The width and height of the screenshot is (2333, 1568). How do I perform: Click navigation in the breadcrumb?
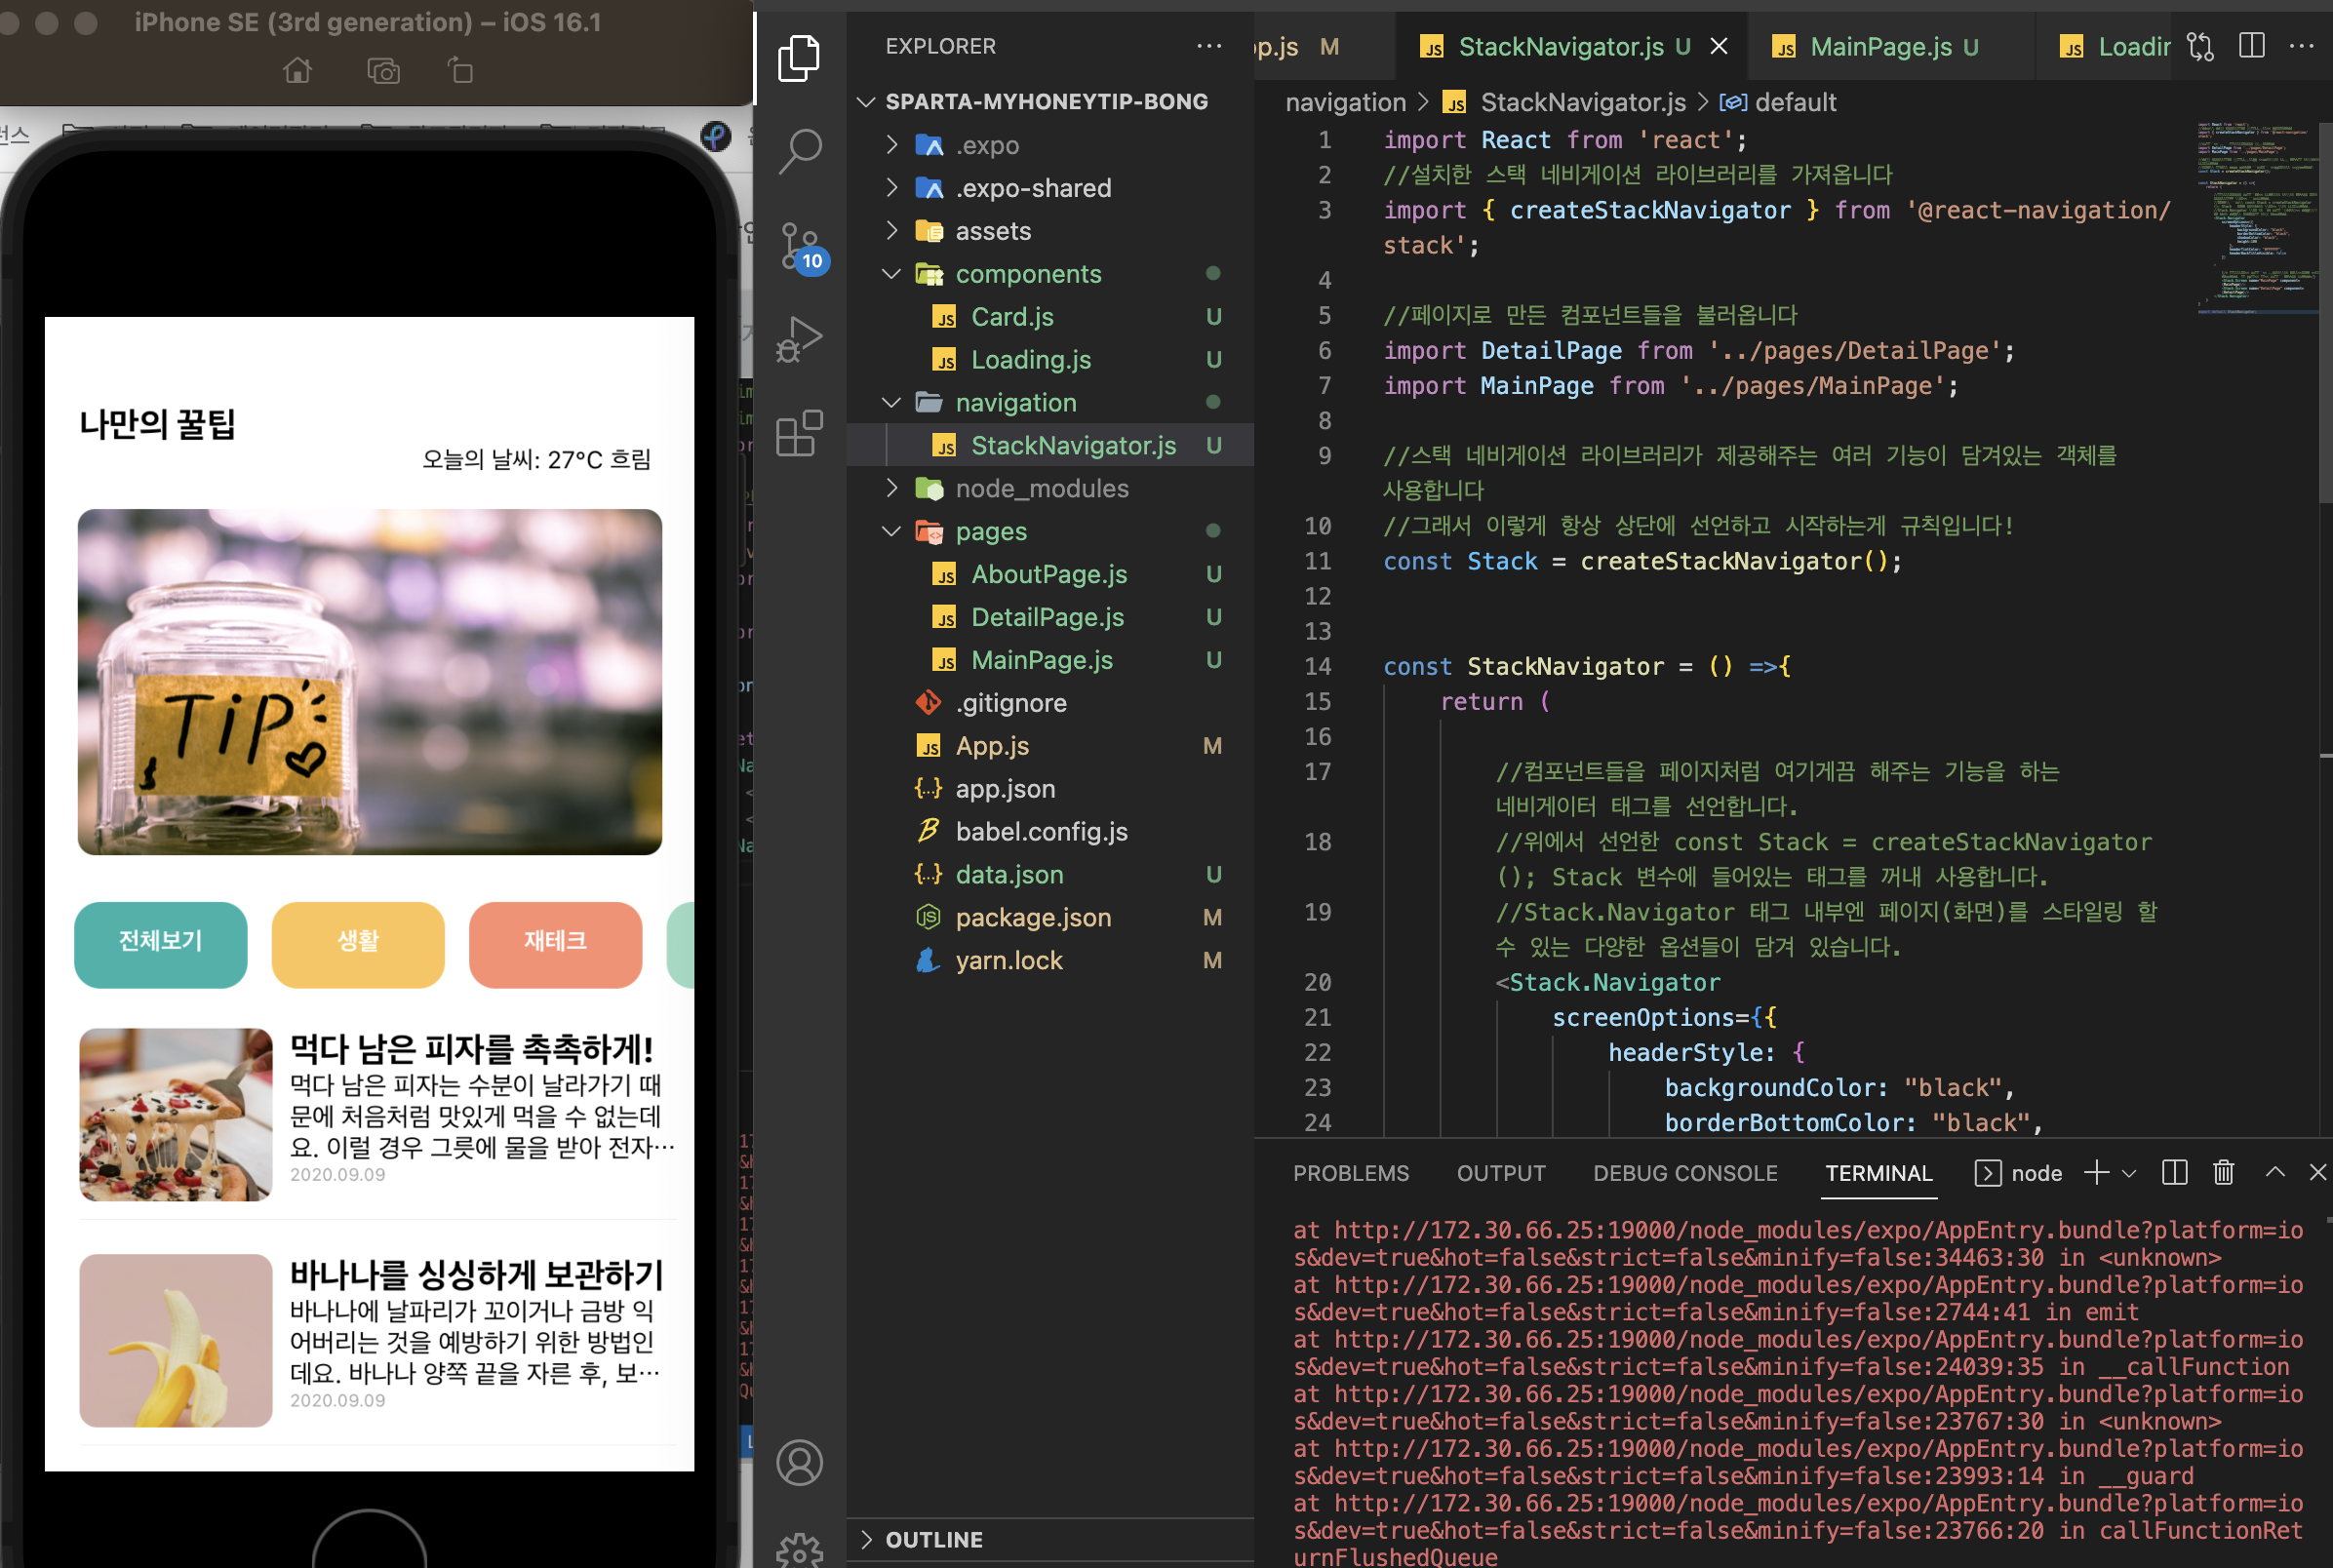click(1345, 102)
